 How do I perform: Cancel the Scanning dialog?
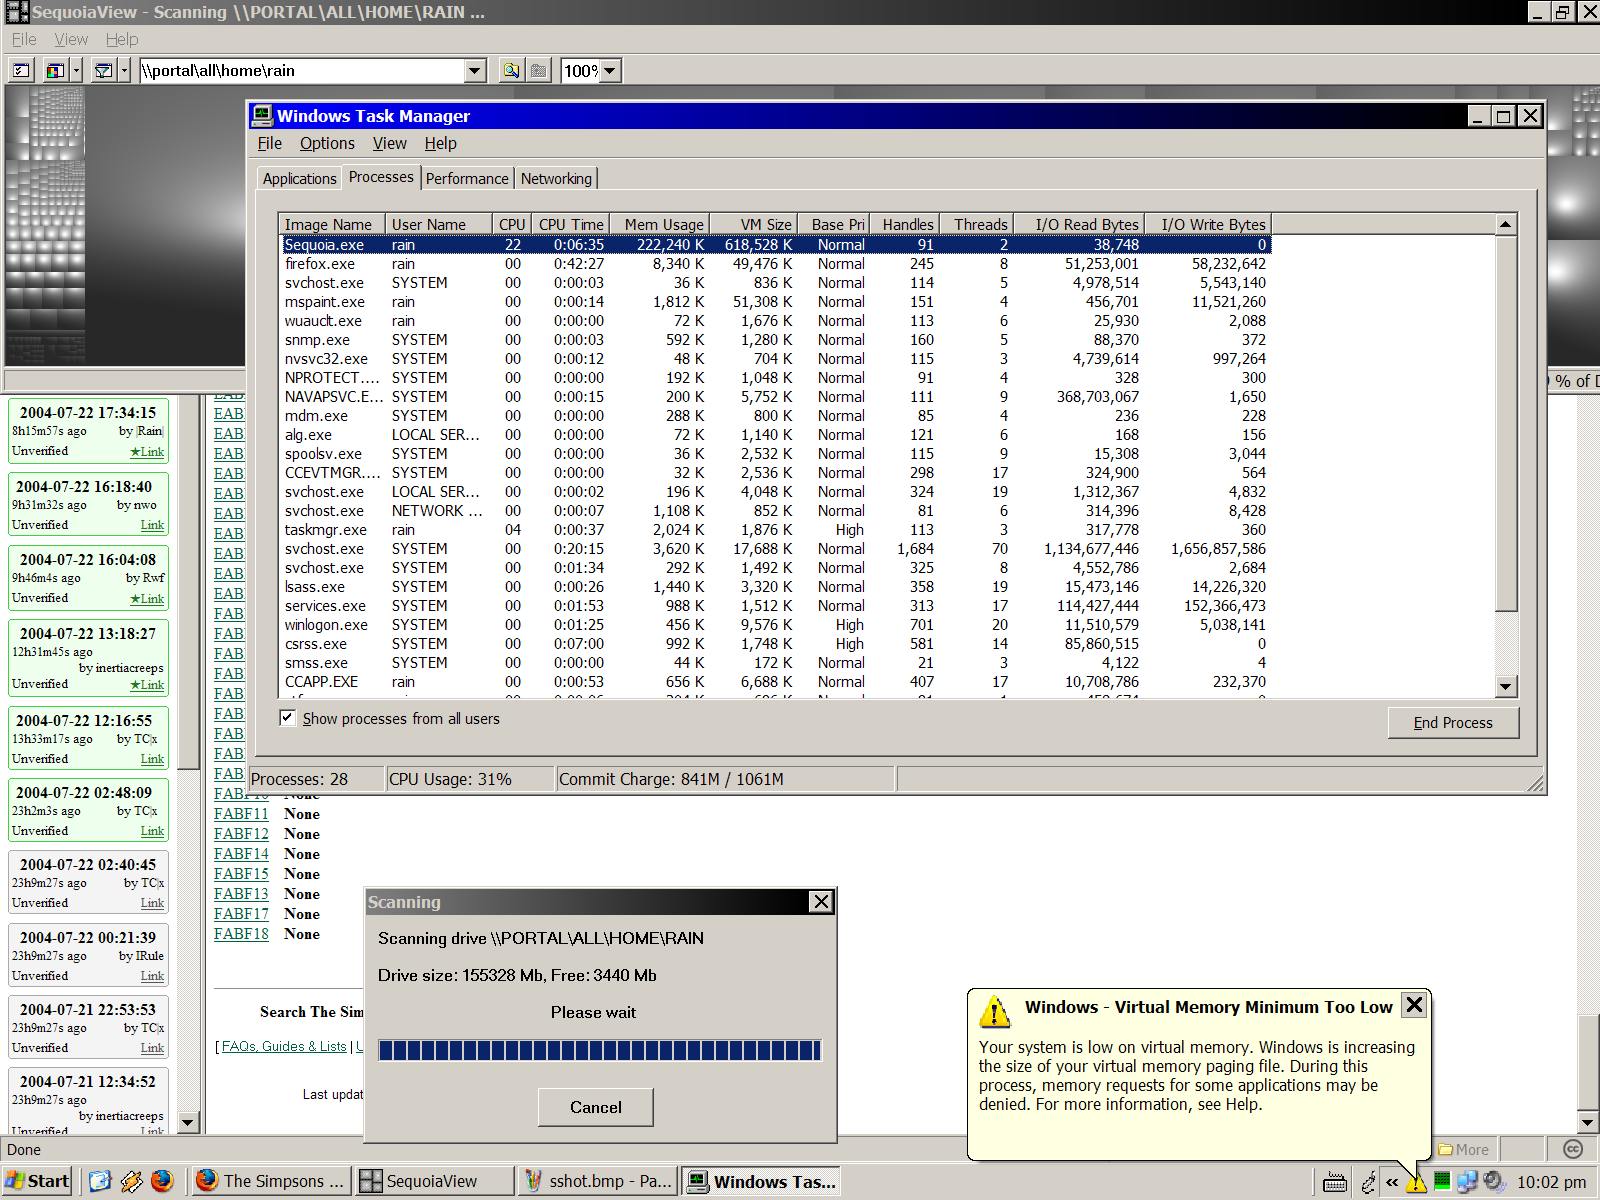coord(596,1107)
